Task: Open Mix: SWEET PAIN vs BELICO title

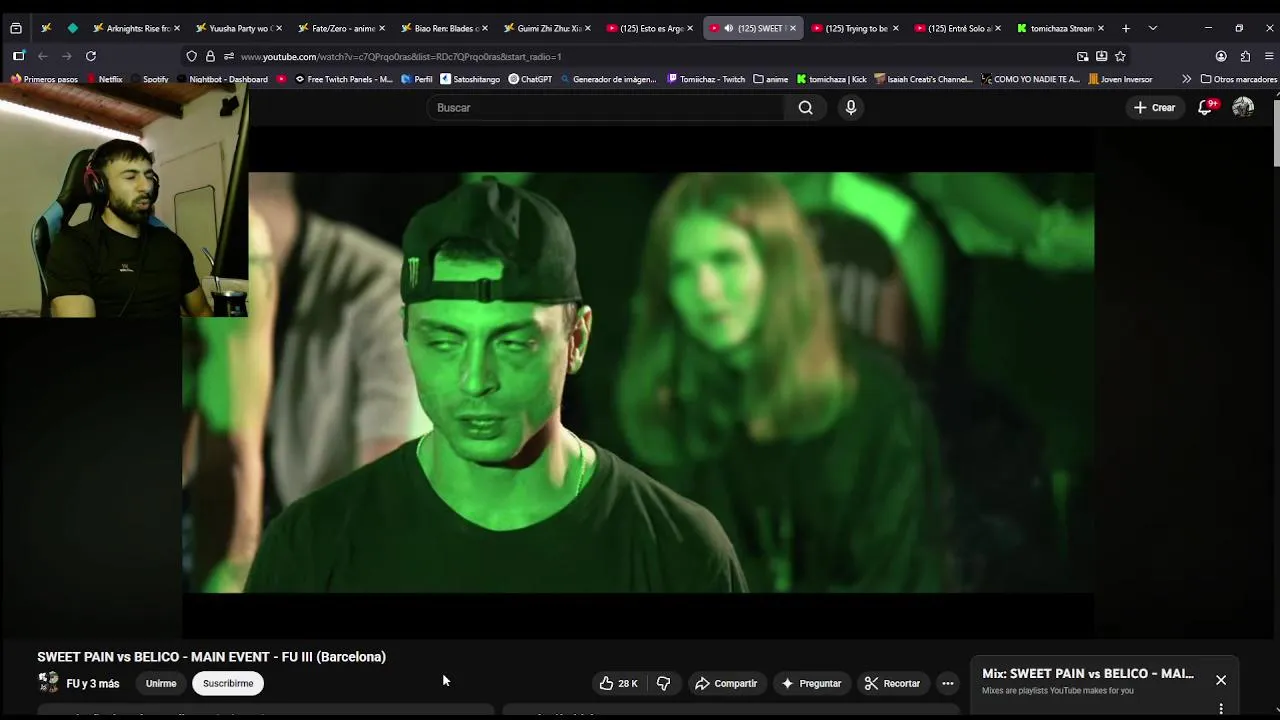Action: pos(1087,673)
